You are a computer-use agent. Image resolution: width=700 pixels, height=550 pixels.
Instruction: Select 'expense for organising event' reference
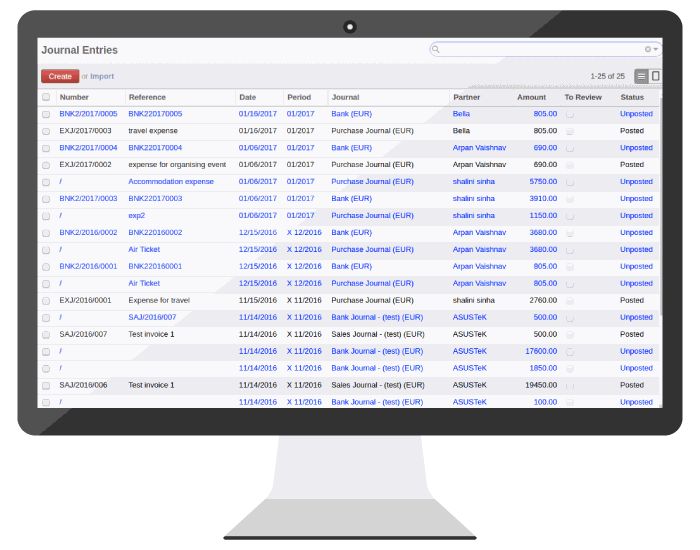177,165
